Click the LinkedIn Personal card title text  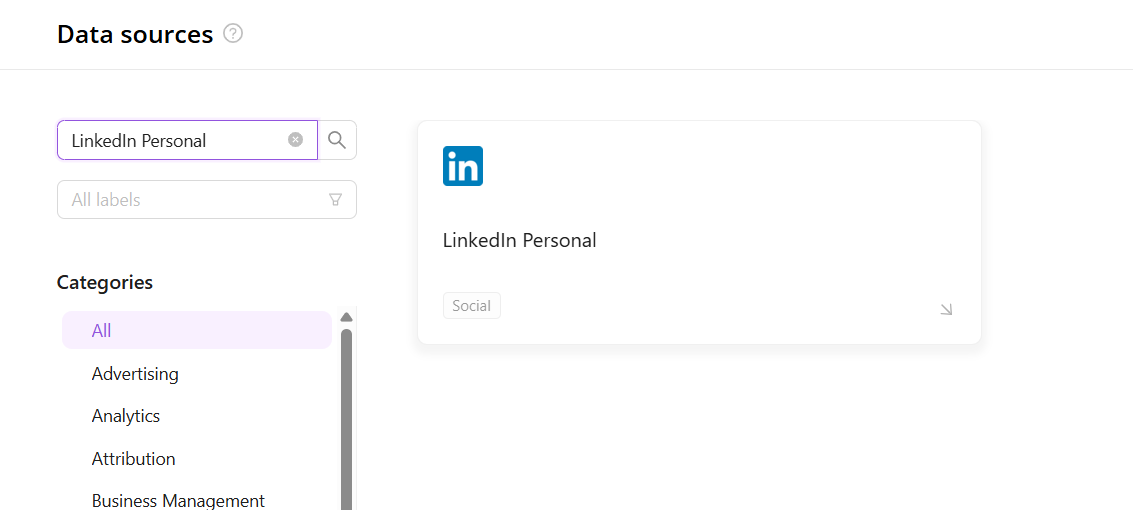click(x=519, y=241)
